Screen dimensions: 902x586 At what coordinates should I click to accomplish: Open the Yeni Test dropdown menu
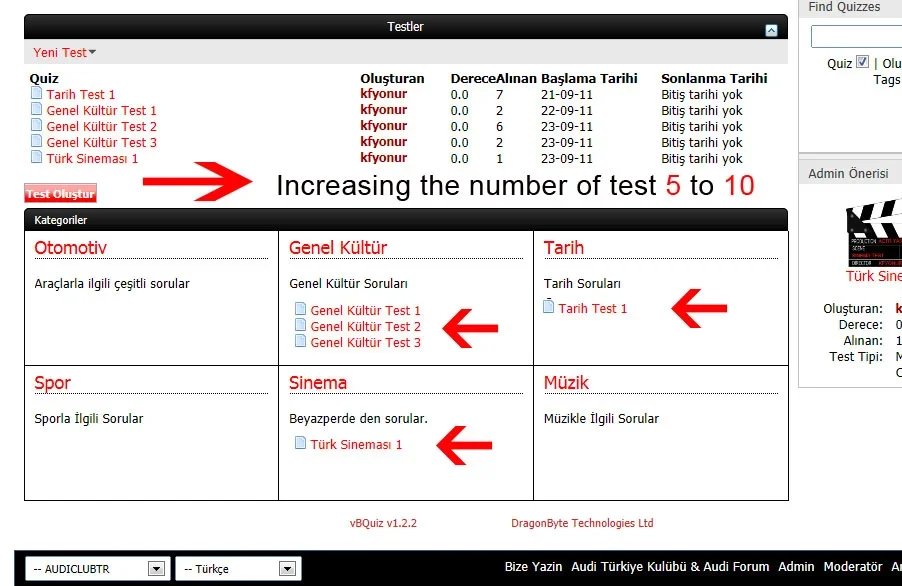(64, 53)
